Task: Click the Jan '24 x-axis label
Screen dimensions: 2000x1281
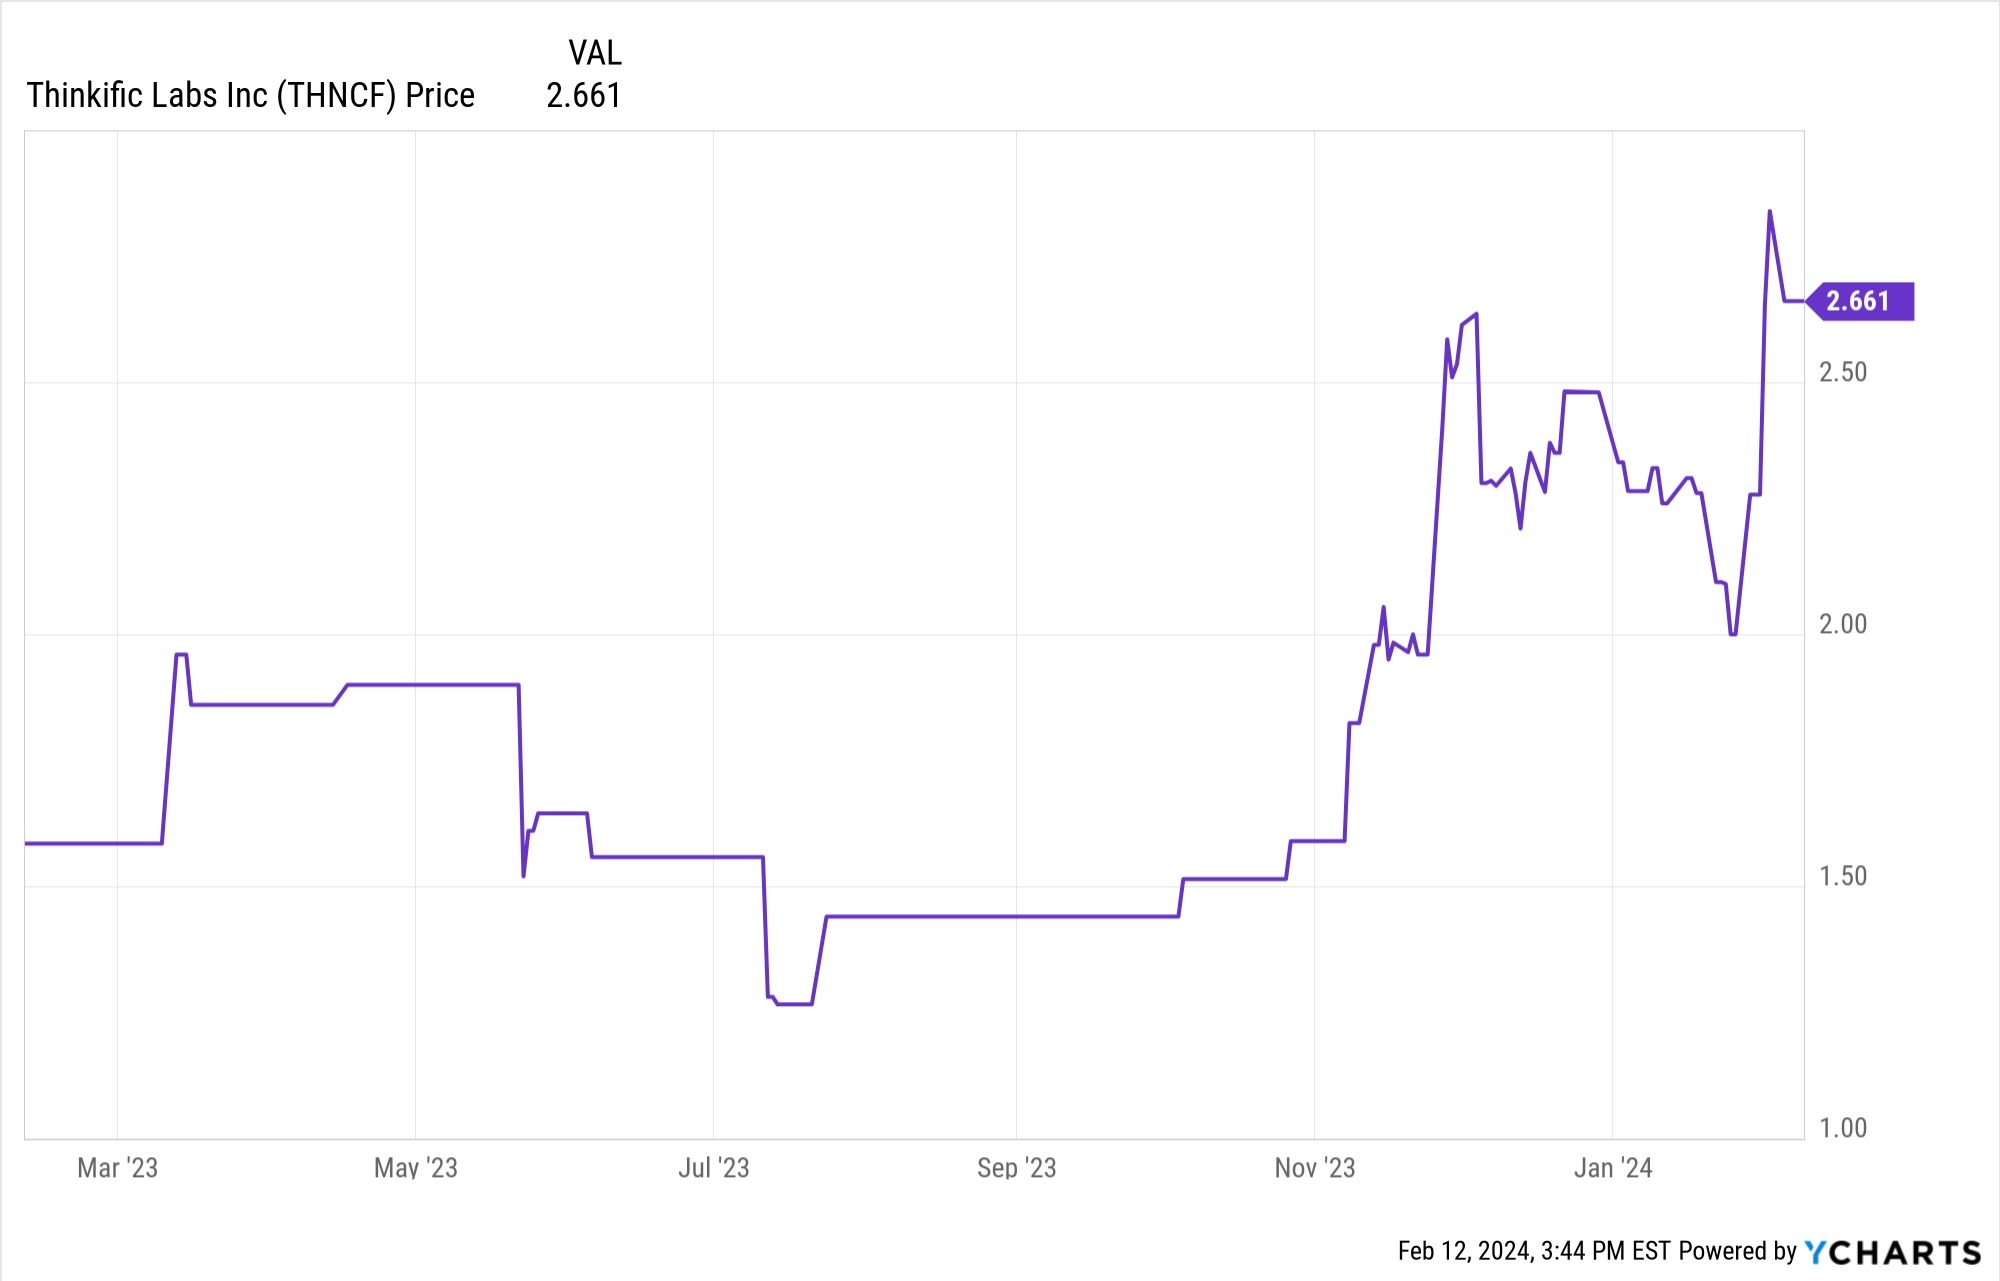Action: (1612, 1167)
